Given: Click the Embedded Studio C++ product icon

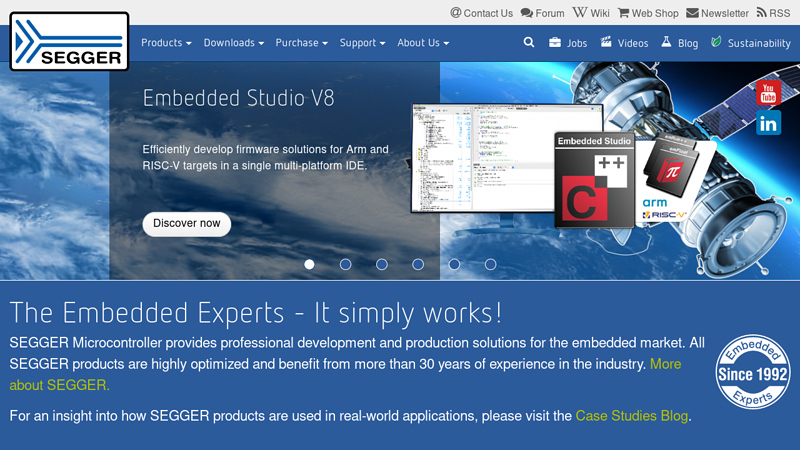Looking at the screenshot, I should [594, 180].
